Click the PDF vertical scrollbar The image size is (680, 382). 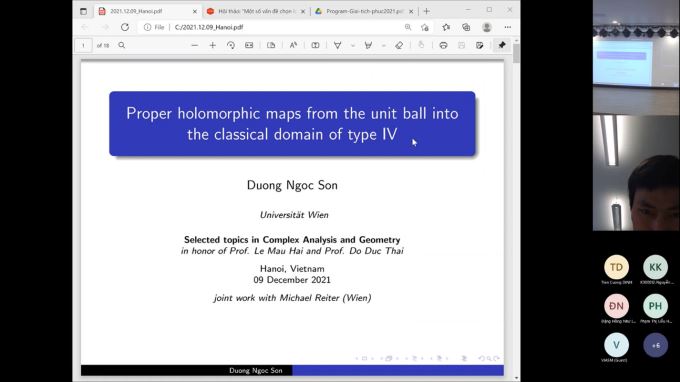(516, 208)
